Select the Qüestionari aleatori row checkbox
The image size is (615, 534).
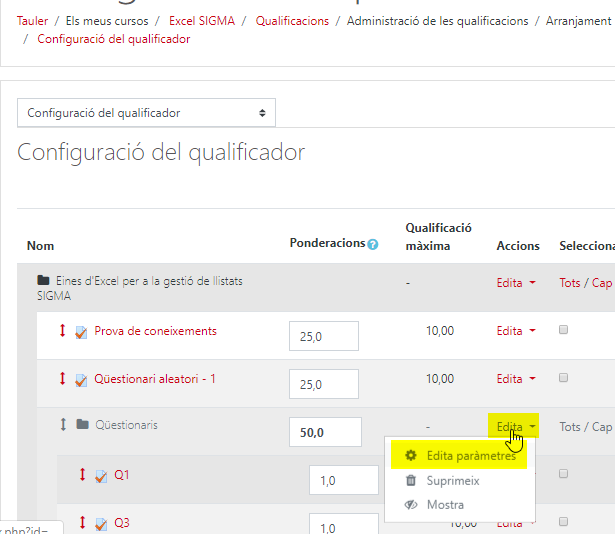(x=564, y=378)
